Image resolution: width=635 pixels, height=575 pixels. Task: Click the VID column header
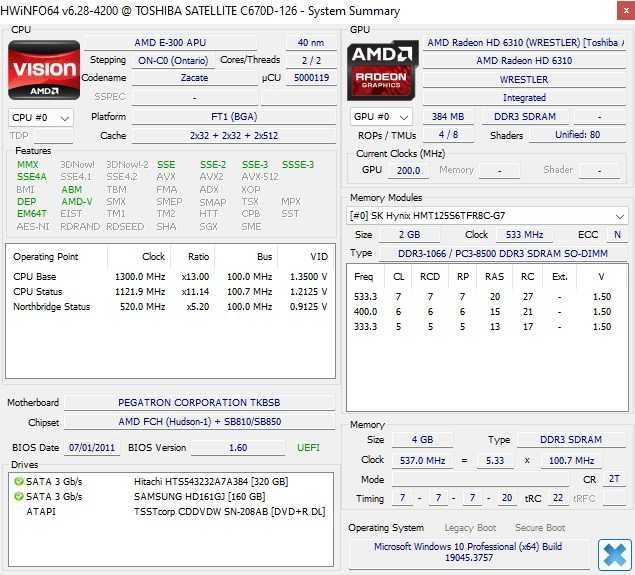319,257
